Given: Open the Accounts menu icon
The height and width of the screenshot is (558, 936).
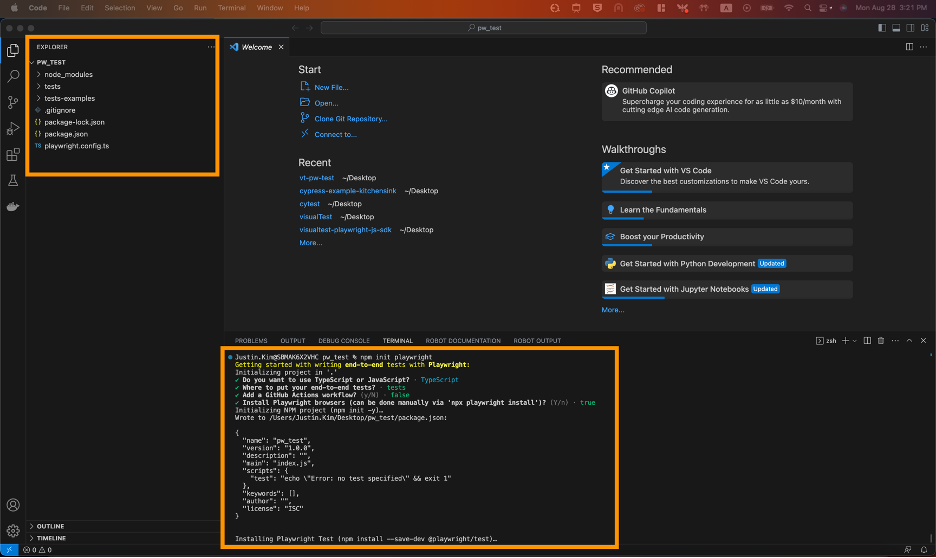Looking at the screenshot, I should (x=13, y=505).
